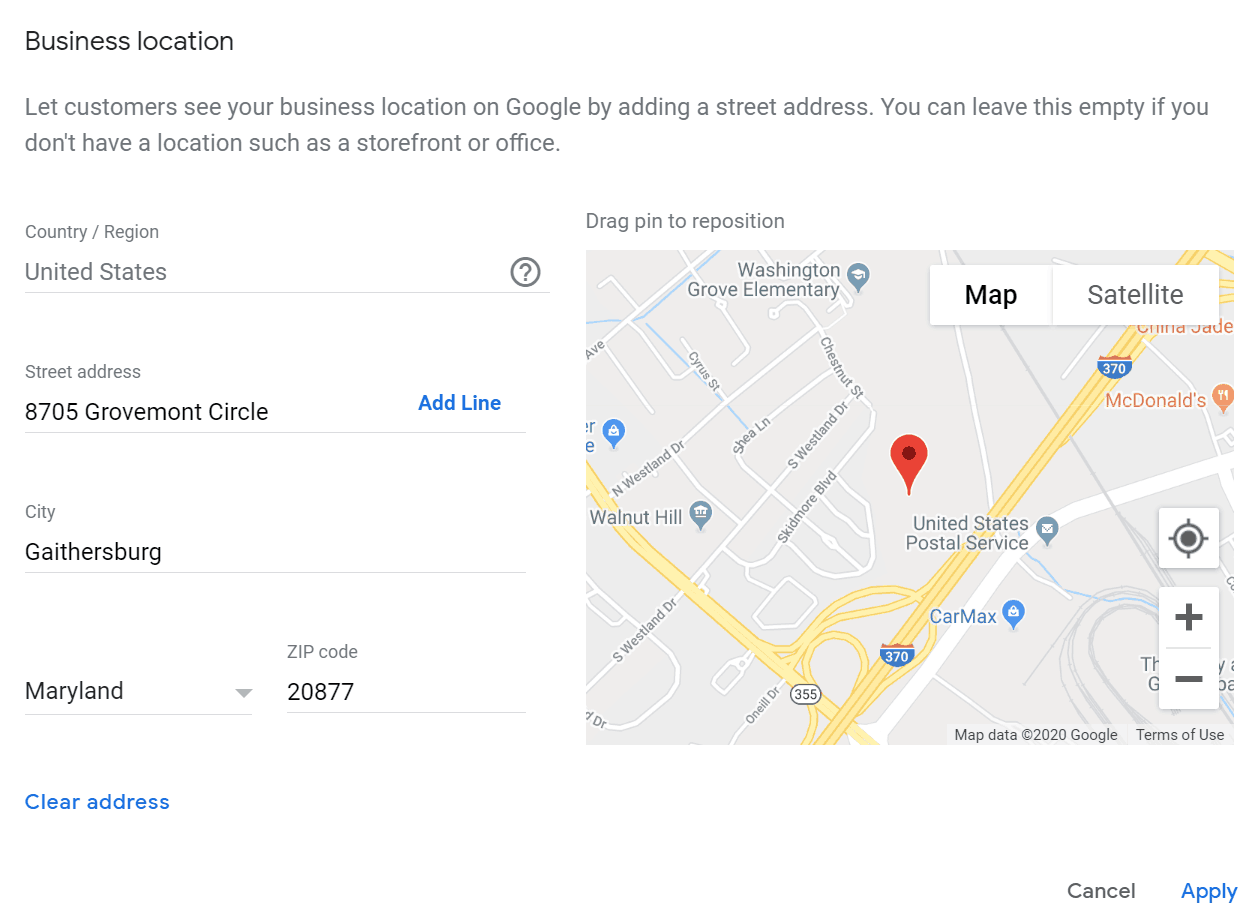
Task: Click the McDonald's restaurant icon on map
Action: coord(1222,398)
